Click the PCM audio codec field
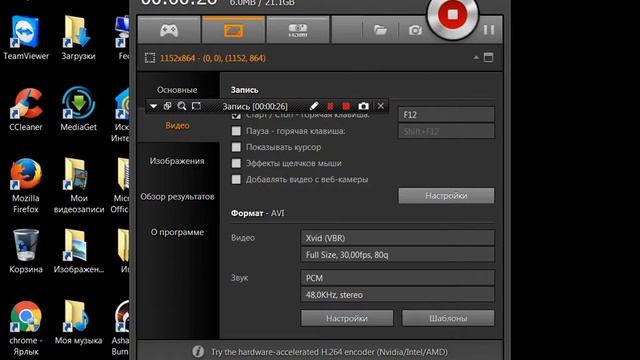Screen dimensions: 640x360 pyautogui.click(x=398, y=278)
